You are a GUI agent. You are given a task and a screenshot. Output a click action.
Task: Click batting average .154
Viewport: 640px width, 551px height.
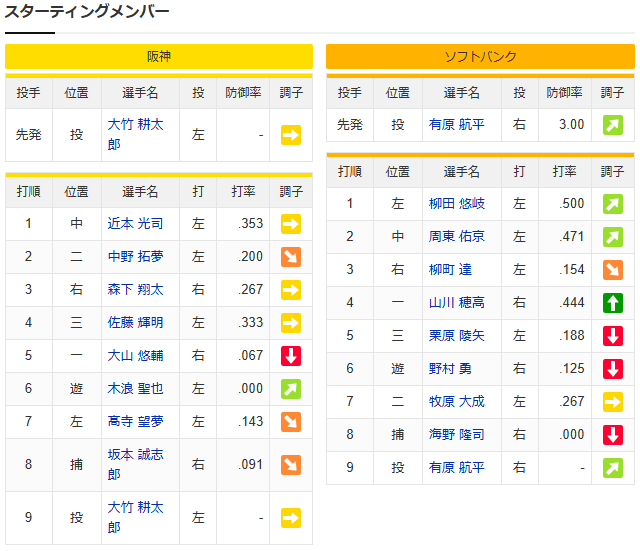[572, 270]
